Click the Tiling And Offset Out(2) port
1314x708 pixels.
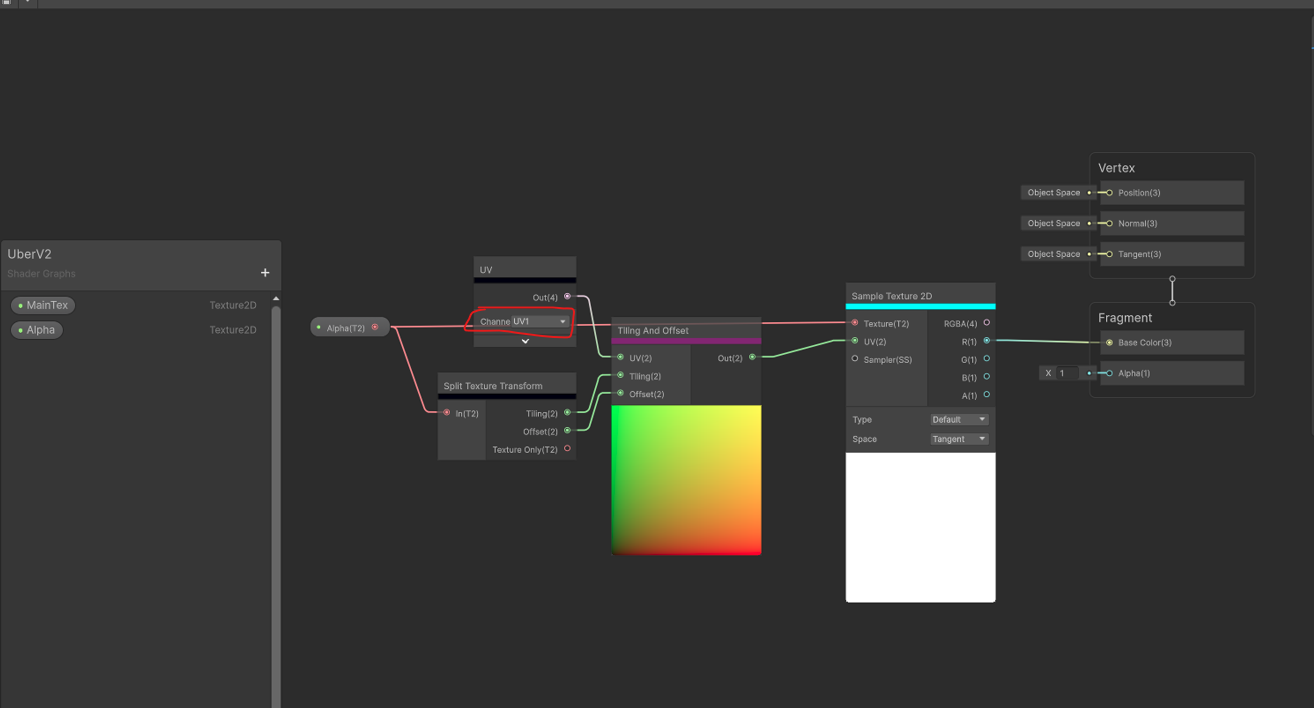(x=752, y=357)
